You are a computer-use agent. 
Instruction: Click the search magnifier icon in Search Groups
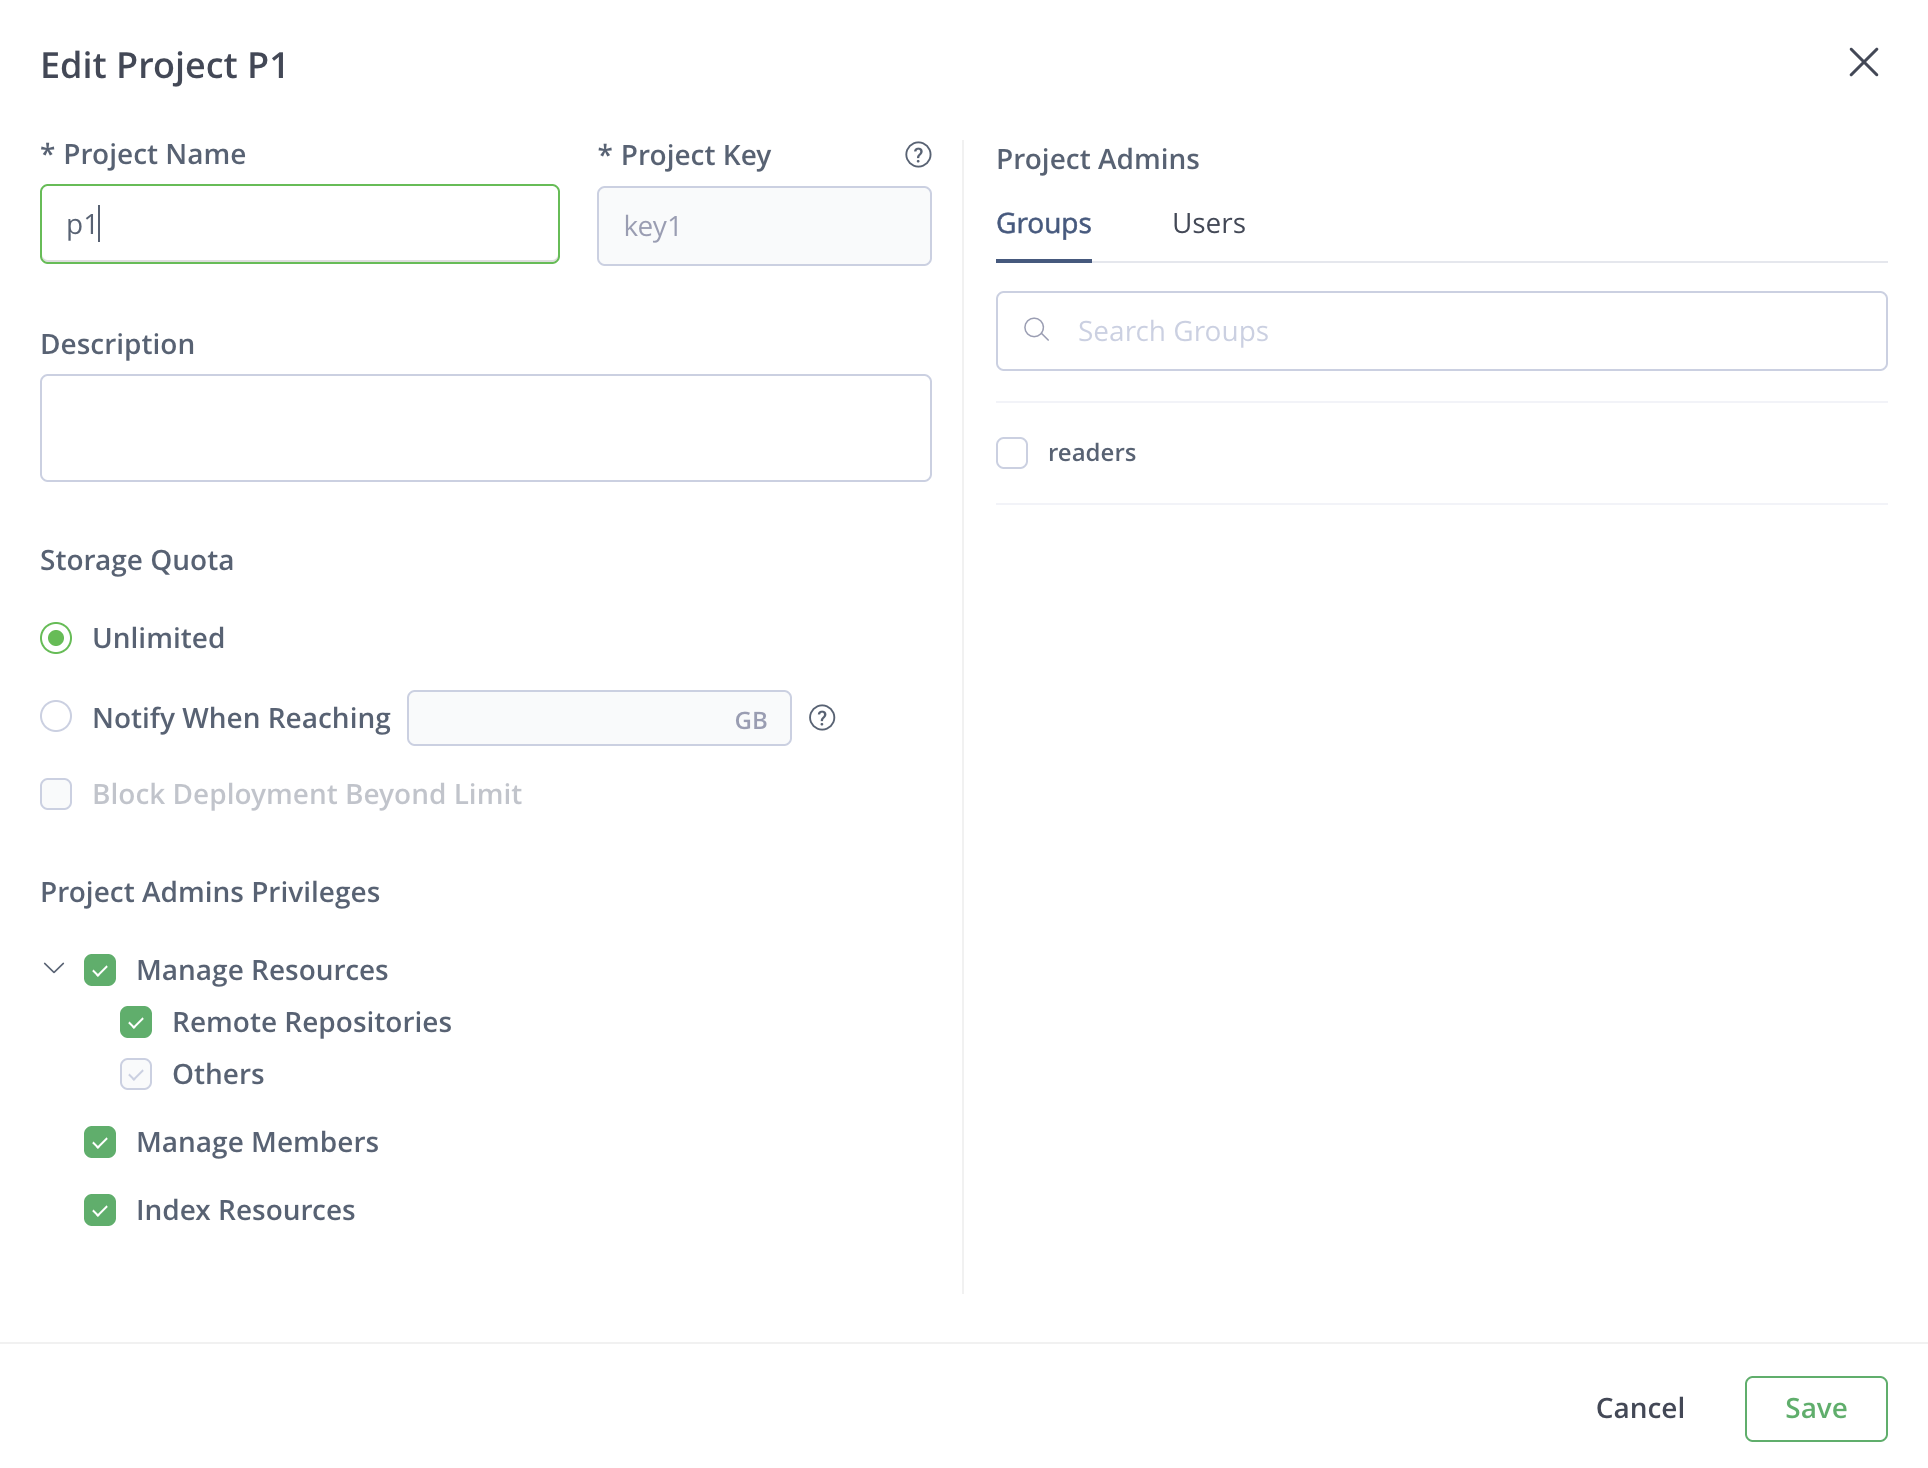tap(1036, 330)
